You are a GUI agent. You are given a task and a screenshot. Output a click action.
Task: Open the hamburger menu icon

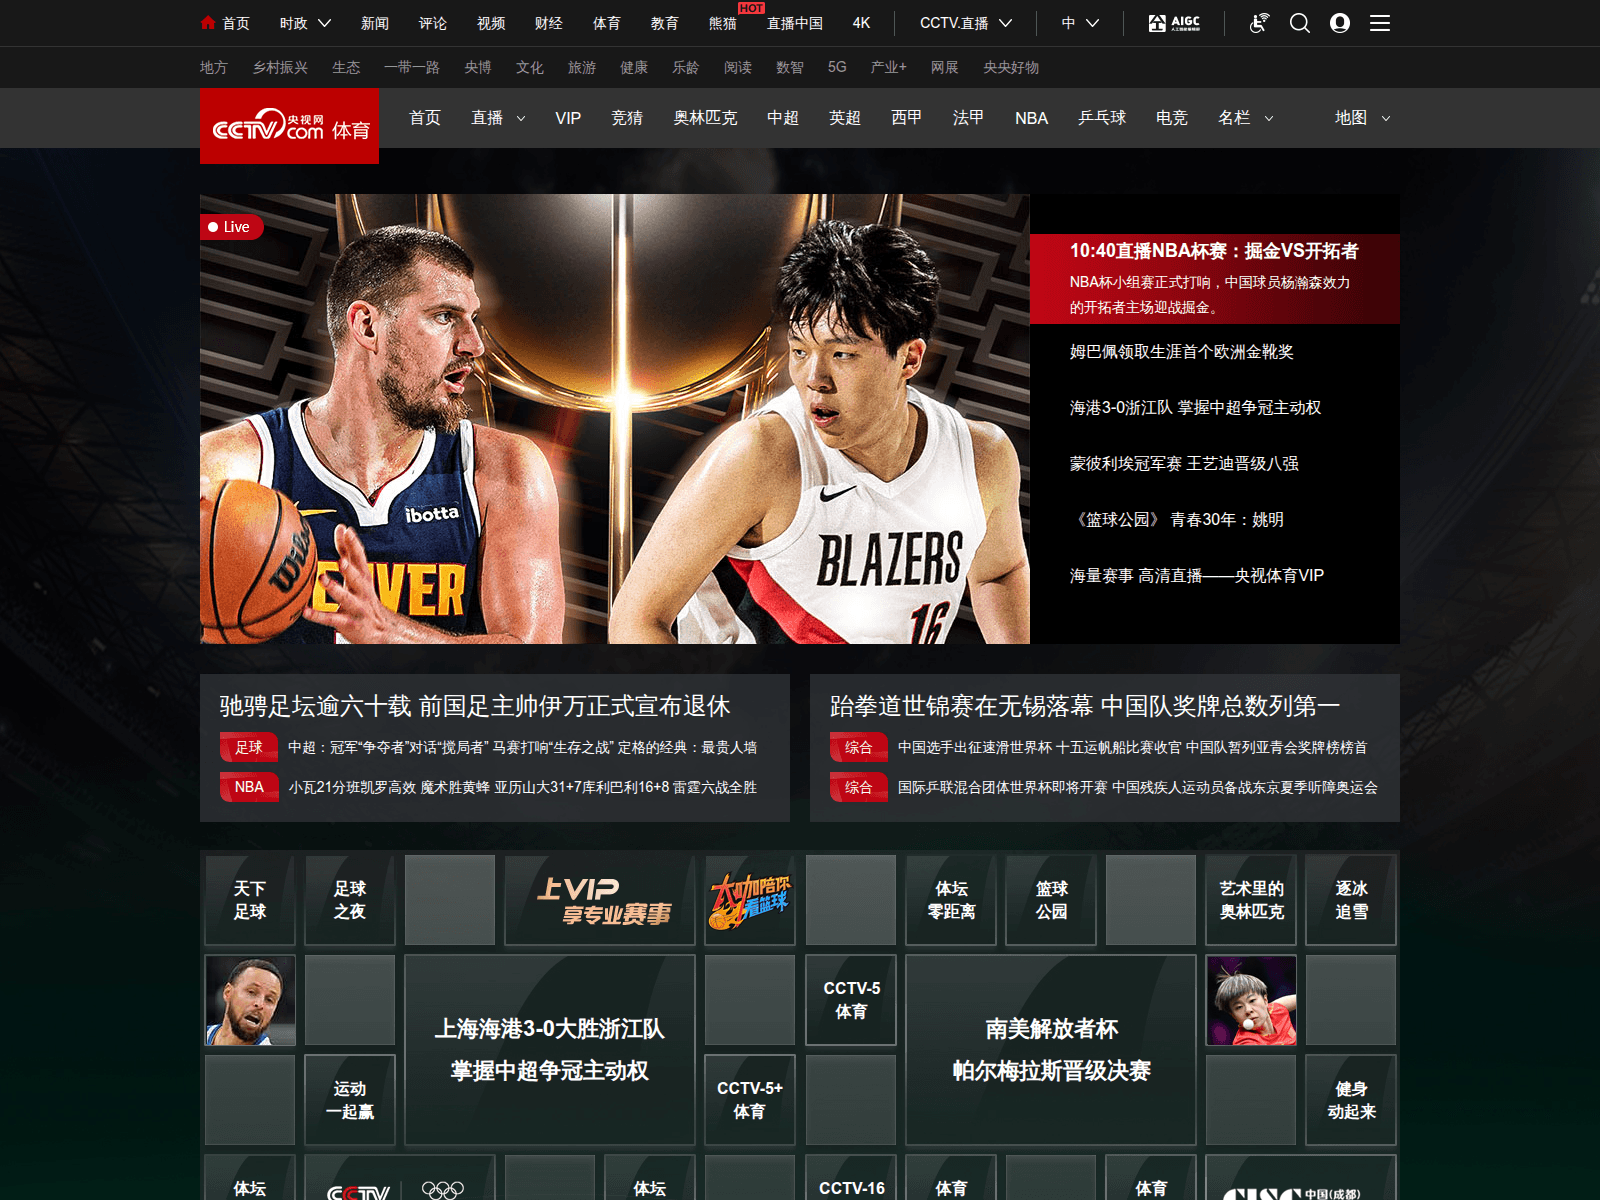point(1380,23)
